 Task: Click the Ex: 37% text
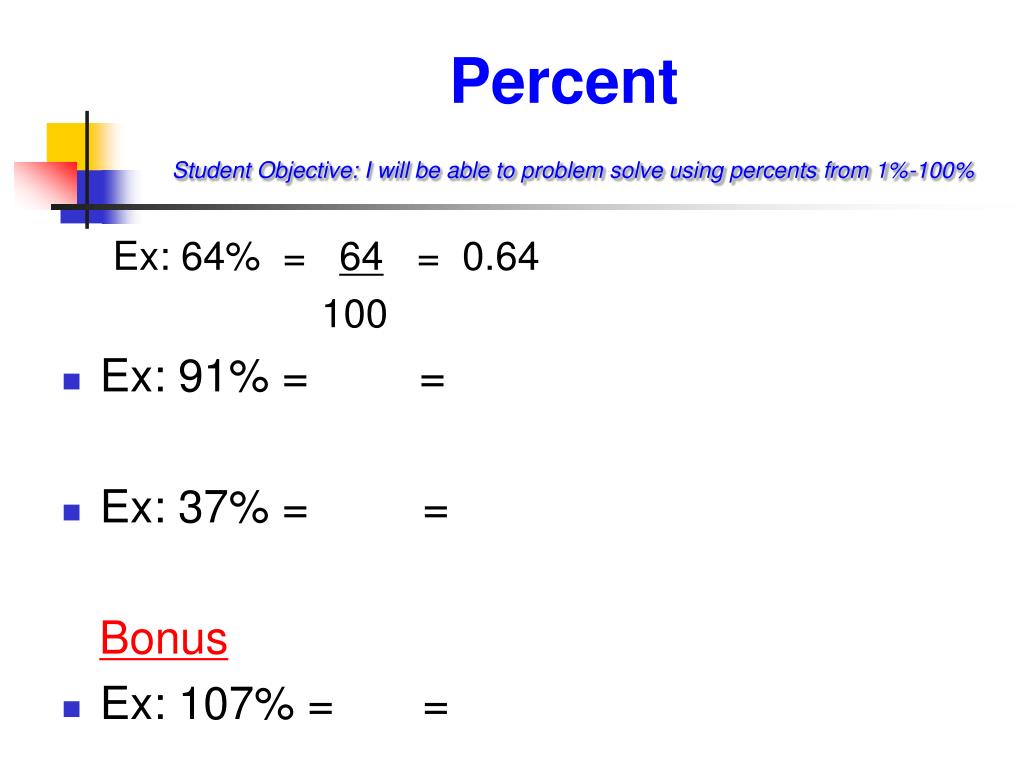185,507
